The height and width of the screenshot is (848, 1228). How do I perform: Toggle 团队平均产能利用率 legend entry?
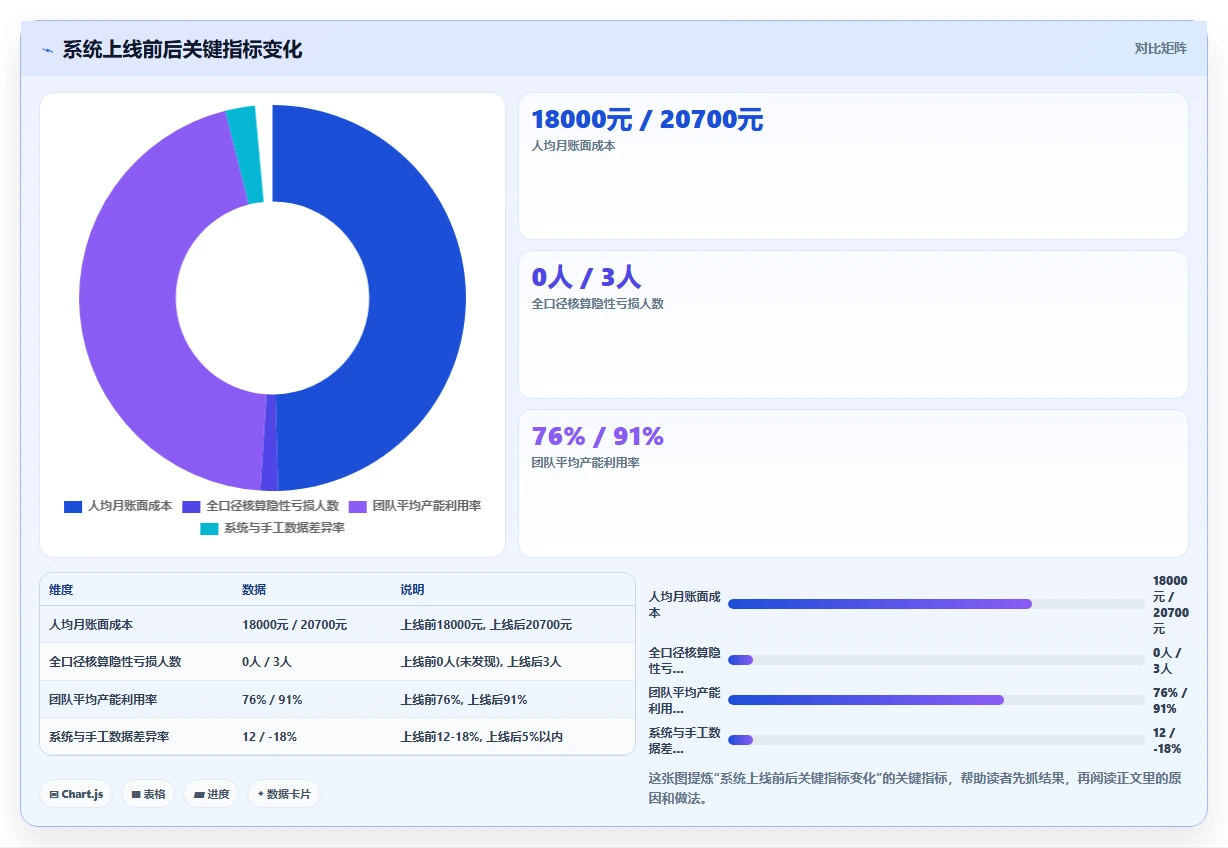[x=415, y=507]
